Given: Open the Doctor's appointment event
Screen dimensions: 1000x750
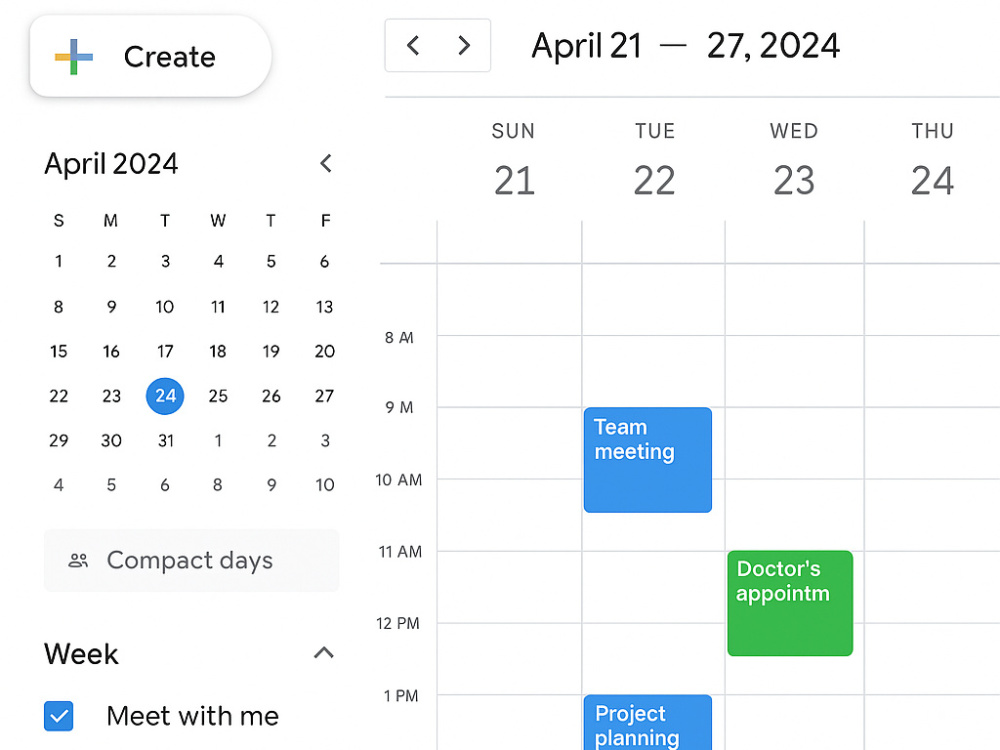Looking at the screenshot, I should 790,603.
